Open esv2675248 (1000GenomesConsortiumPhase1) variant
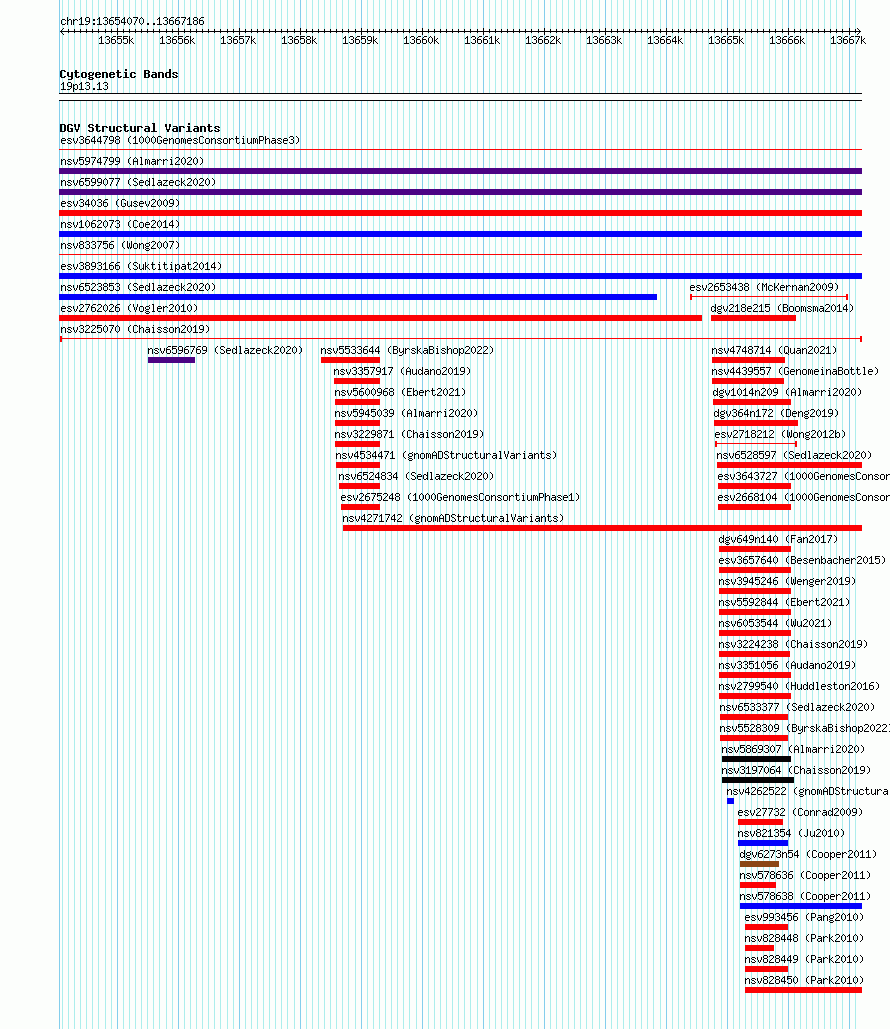This screenshot has height=1029, width=890. (x=460, y=497)
